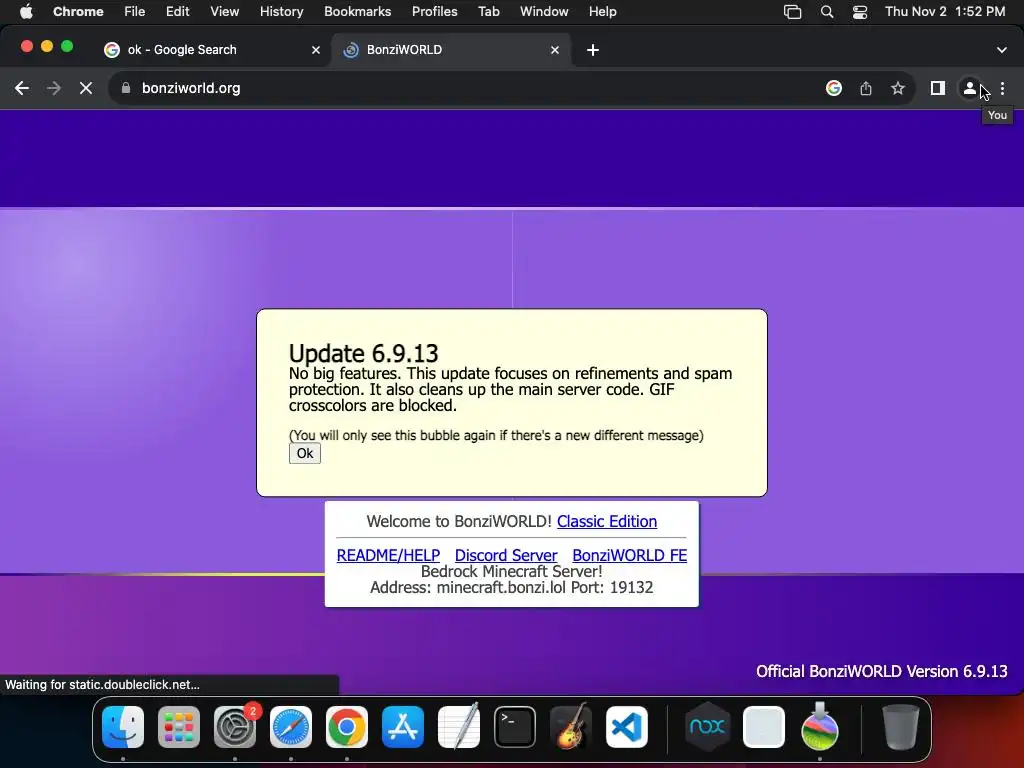This screenshot has width=1024, height=768.
Task: Open TextEdit from the Dock
Action: (458, 727)
